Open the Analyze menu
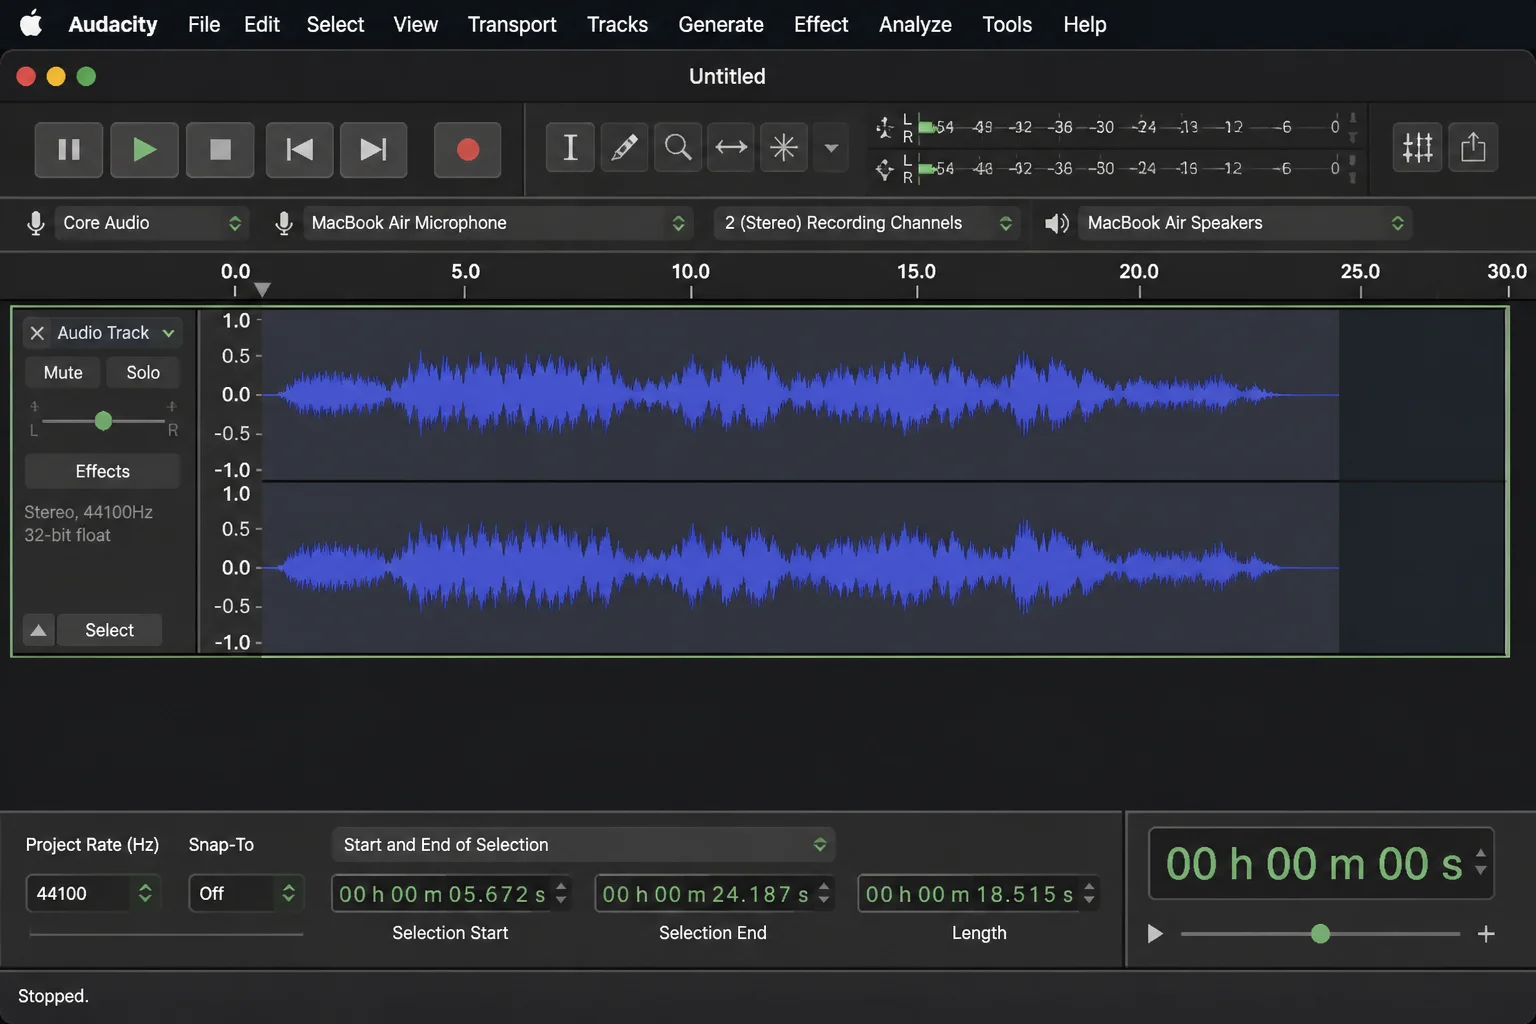This screenshot has height=1024, width=1536. click(915, 24)
